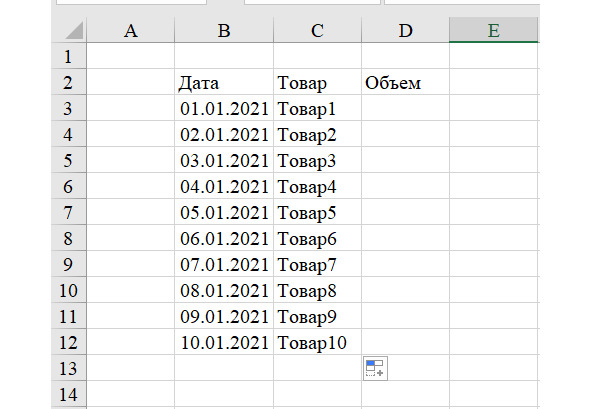Viewport: 591px width, 409px height.
Task: Select cell containing Товар10
Action: click(x=317, y=342)
